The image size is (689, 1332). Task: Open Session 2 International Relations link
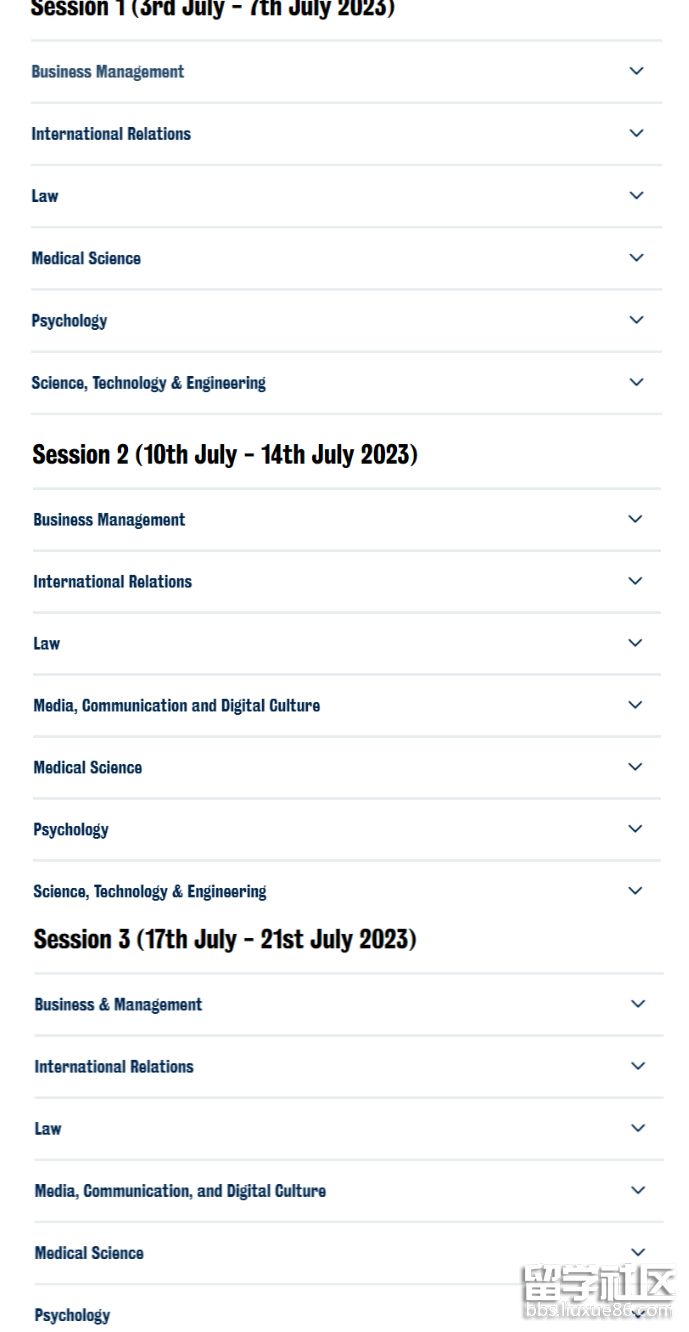point(112,582)
